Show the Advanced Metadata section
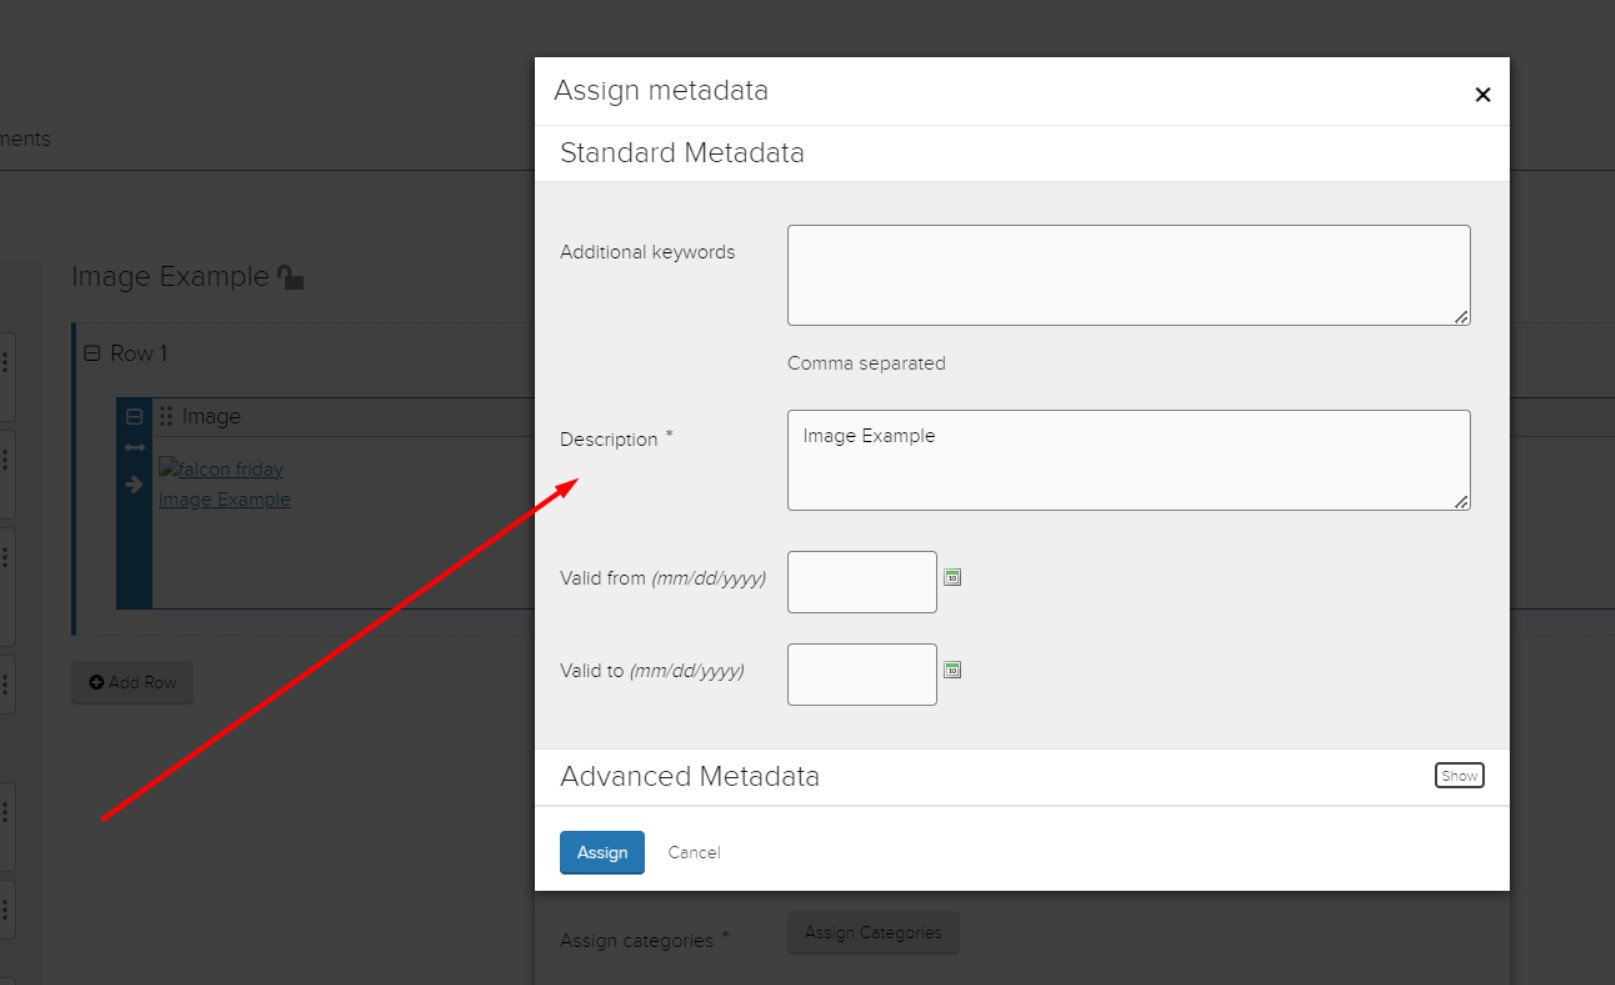The image size is (1615, 985). [x=1459, y=775]
